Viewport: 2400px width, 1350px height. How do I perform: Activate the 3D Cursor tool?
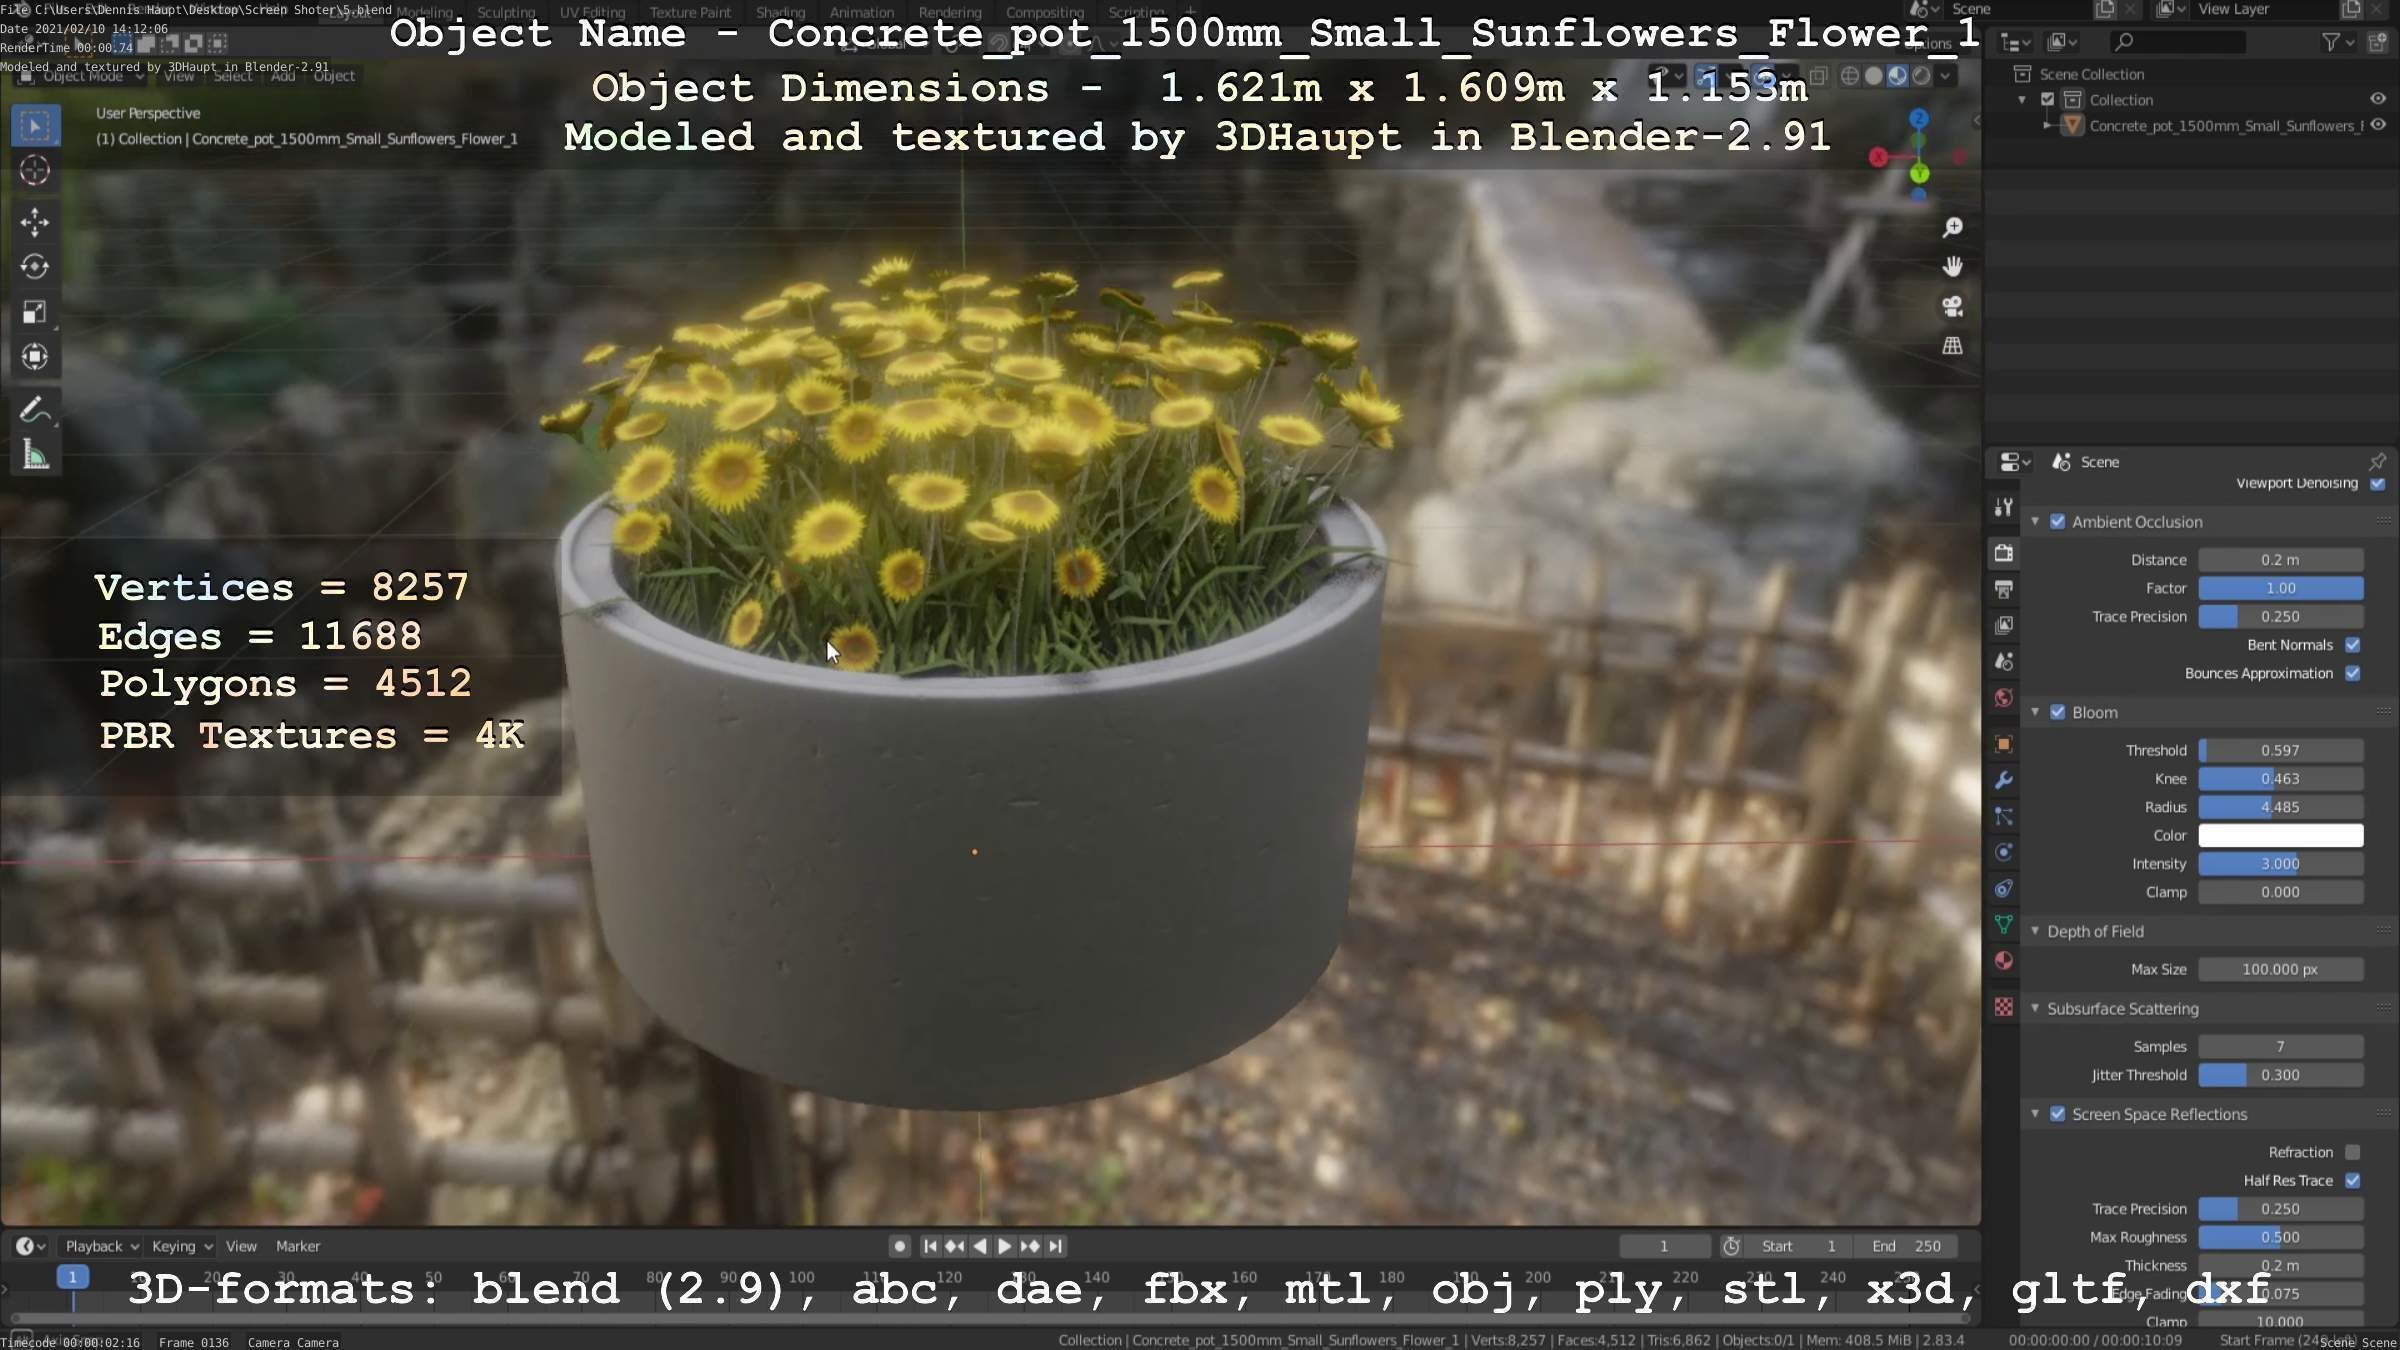click(x=35, y=171)
